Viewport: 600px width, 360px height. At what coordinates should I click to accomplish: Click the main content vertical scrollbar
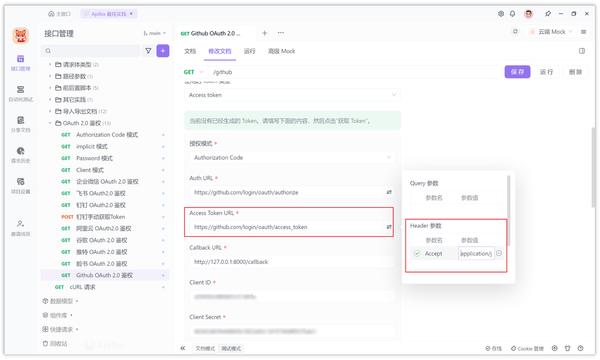(x=593, y=168)
